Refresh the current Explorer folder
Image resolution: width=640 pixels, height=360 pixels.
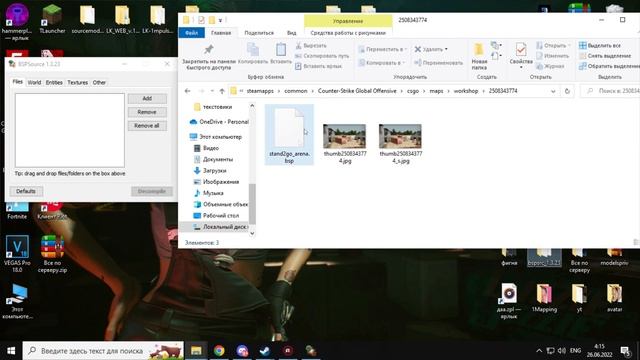(567, 91)
